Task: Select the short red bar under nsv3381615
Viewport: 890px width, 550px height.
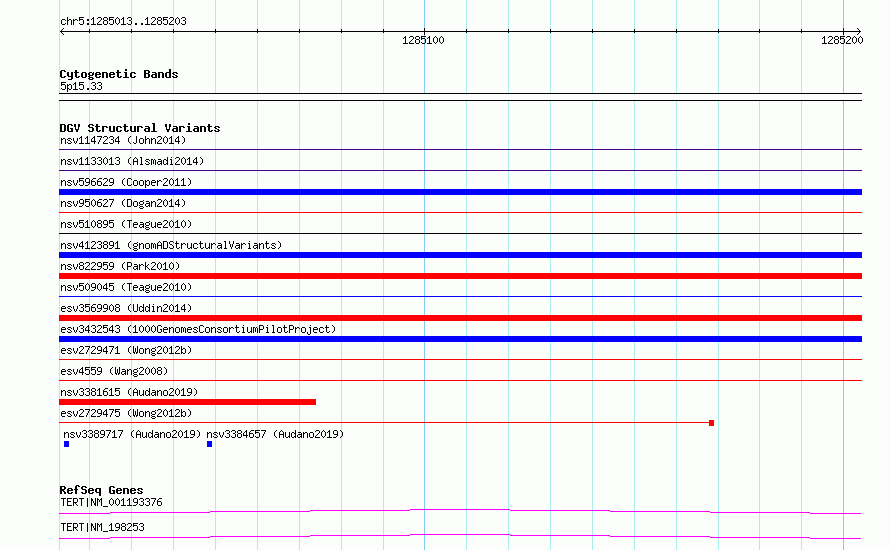Action: point(187,402)
